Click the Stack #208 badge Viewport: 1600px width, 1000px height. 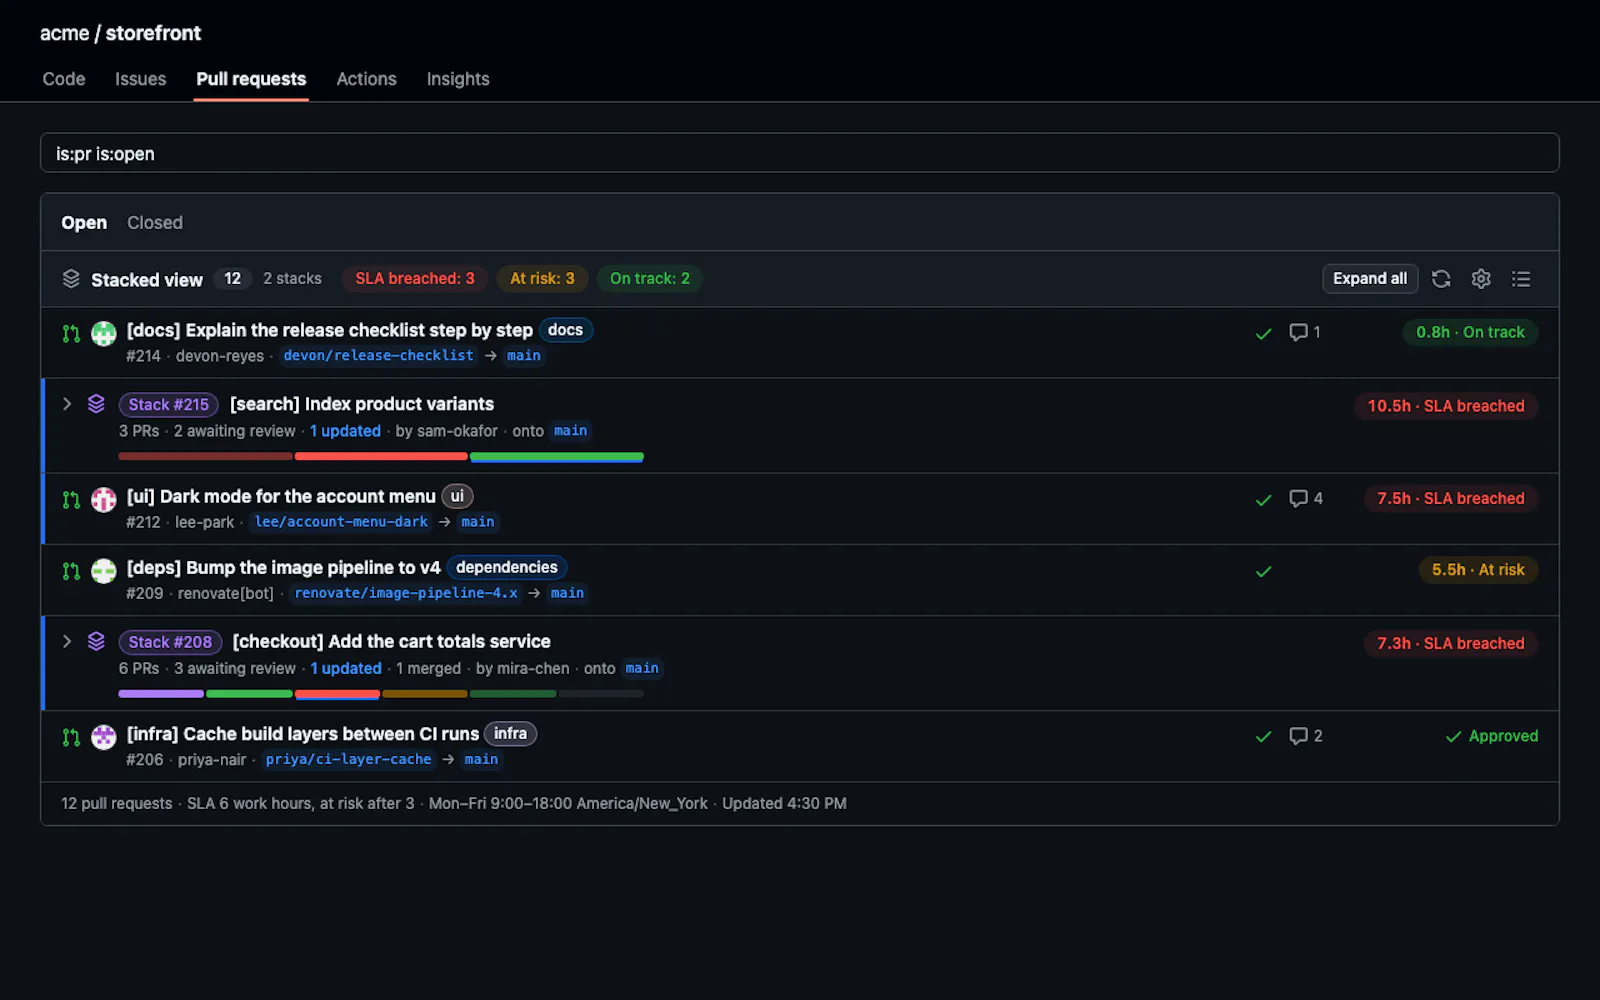coord(170,642)
